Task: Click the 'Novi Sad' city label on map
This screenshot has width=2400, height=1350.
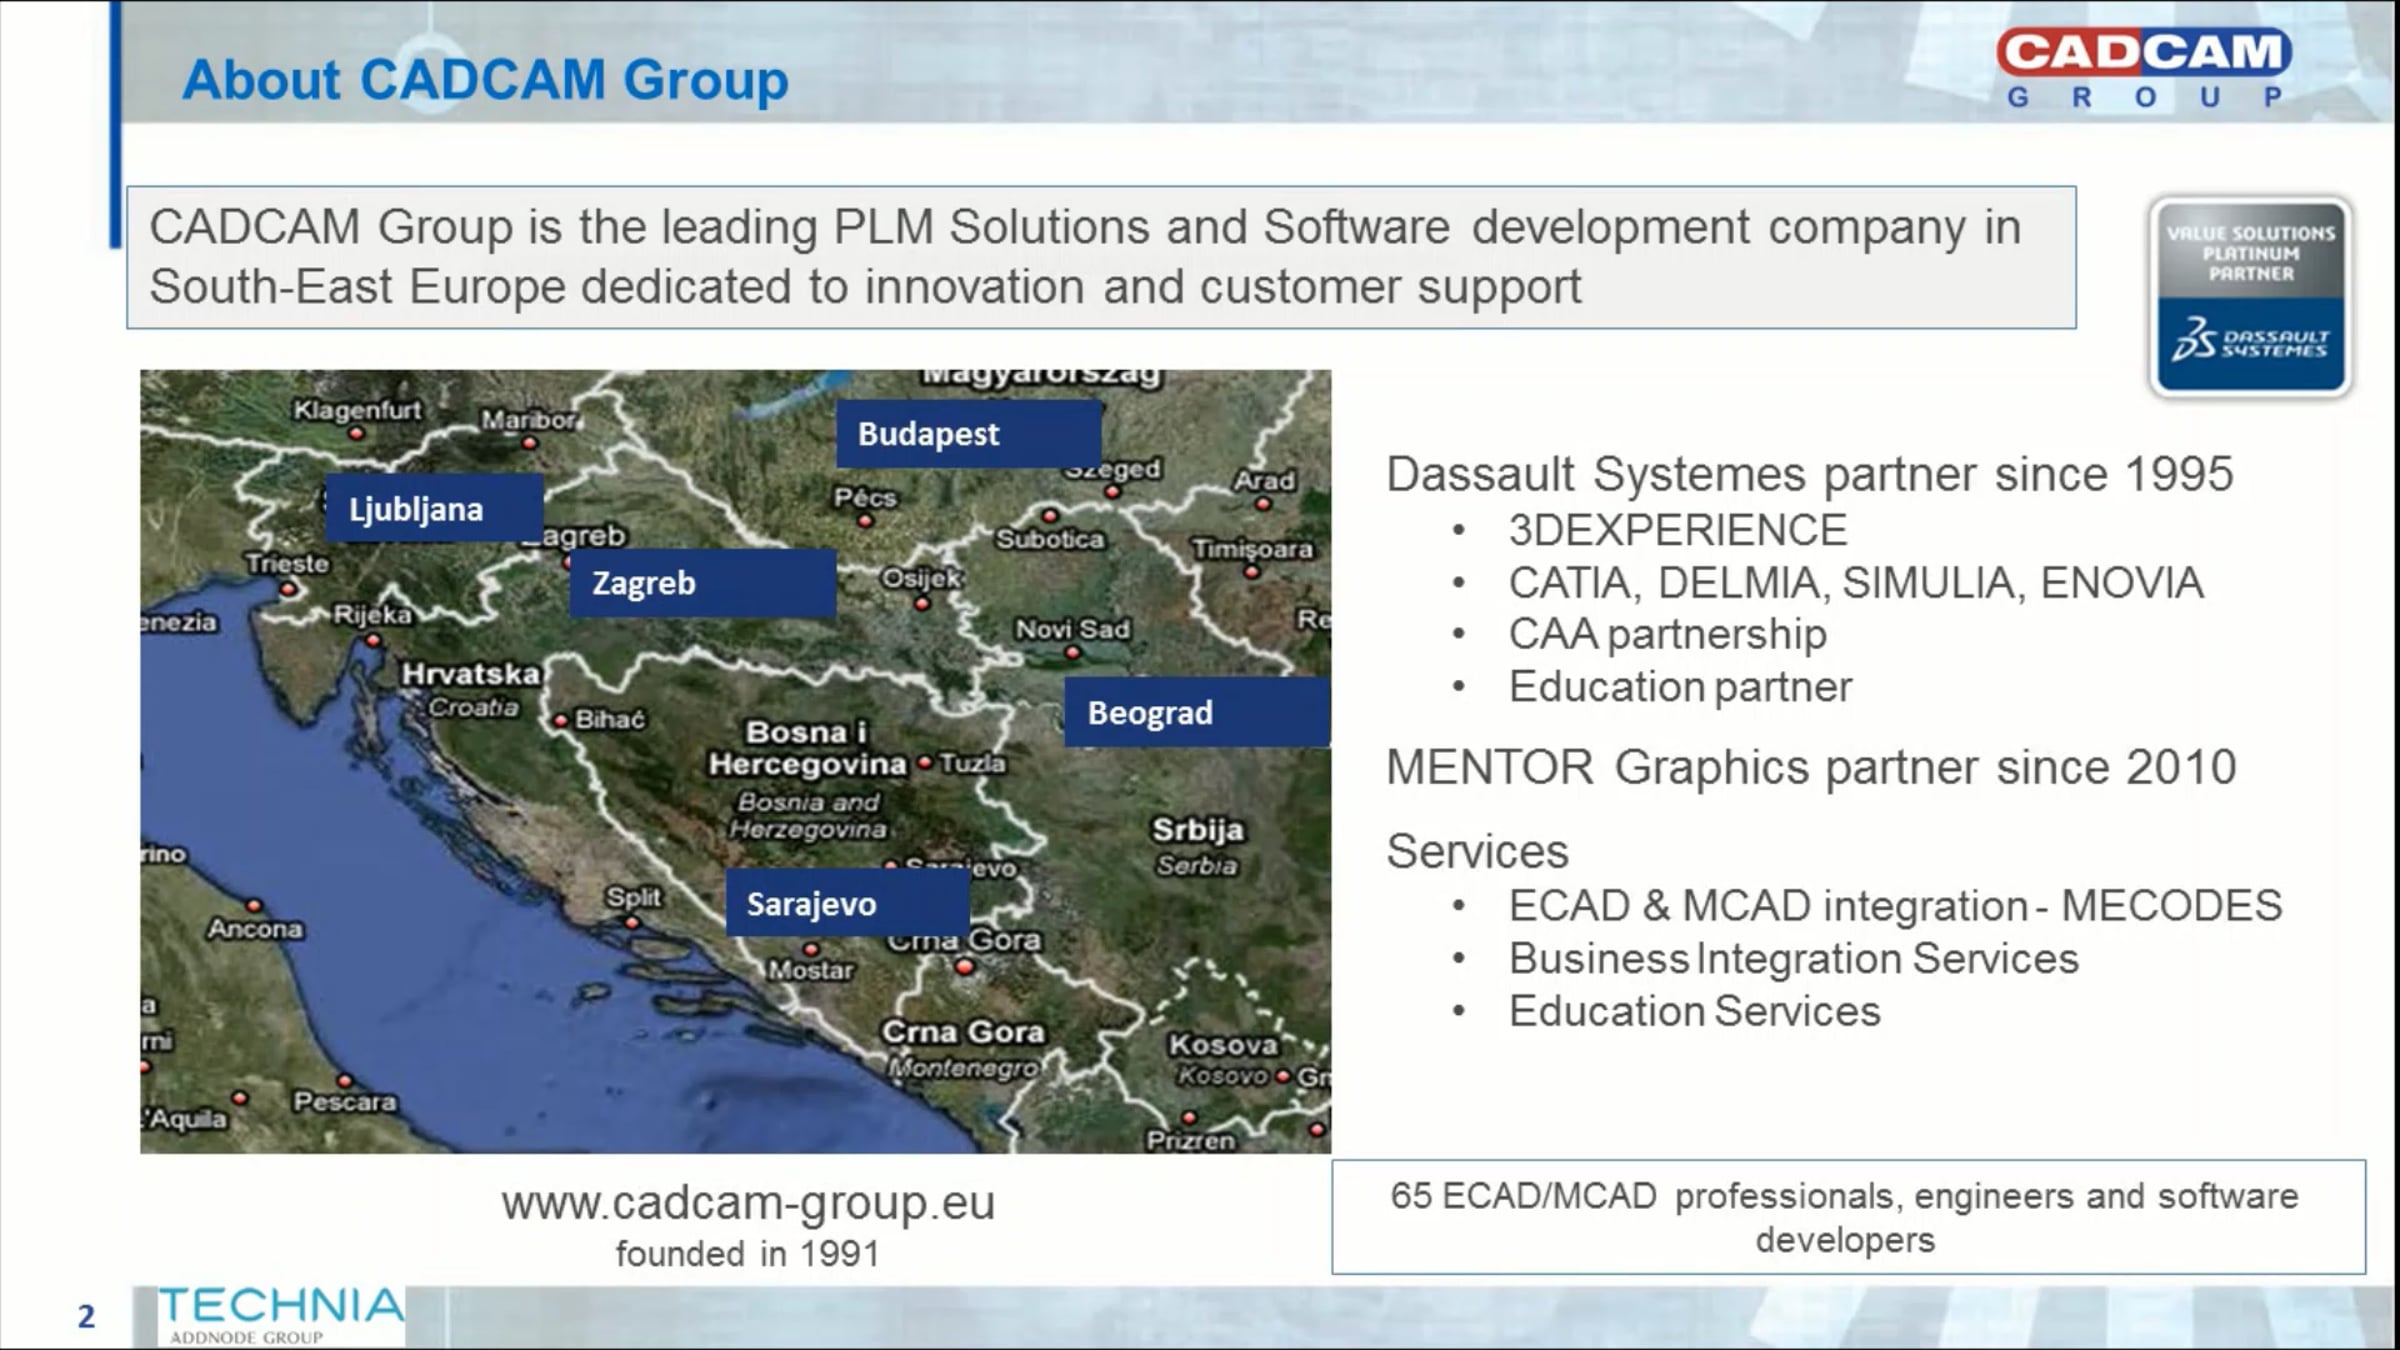Action: pos(1073,629)
